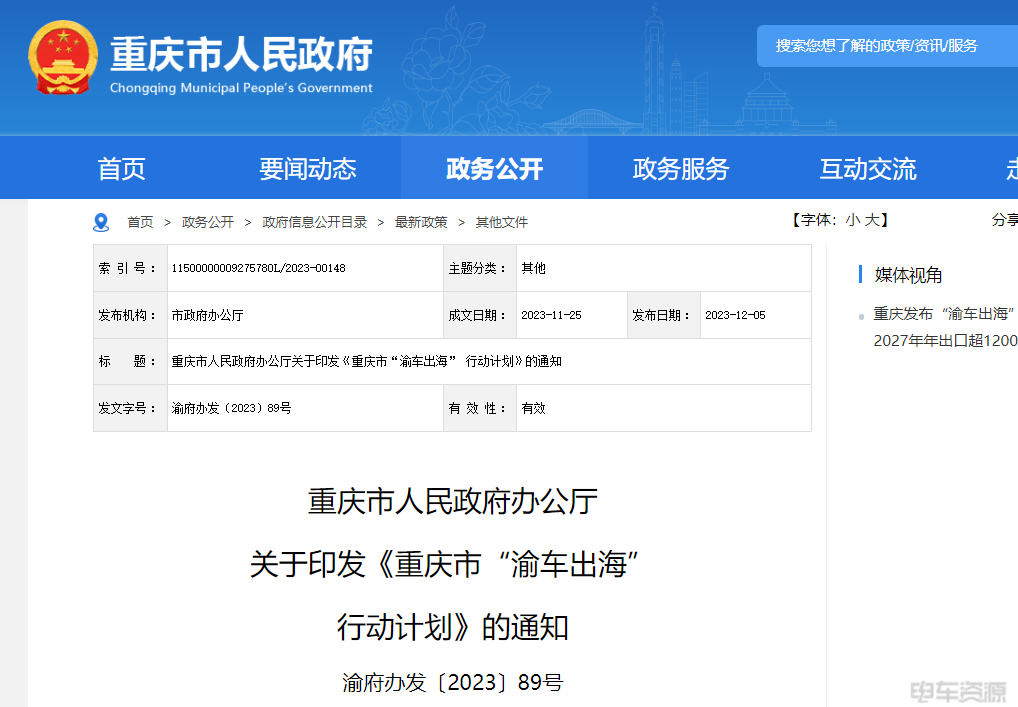
Task: Open the 重庆发布"渝车出海" media article link
Action: (x=945, y=327)
